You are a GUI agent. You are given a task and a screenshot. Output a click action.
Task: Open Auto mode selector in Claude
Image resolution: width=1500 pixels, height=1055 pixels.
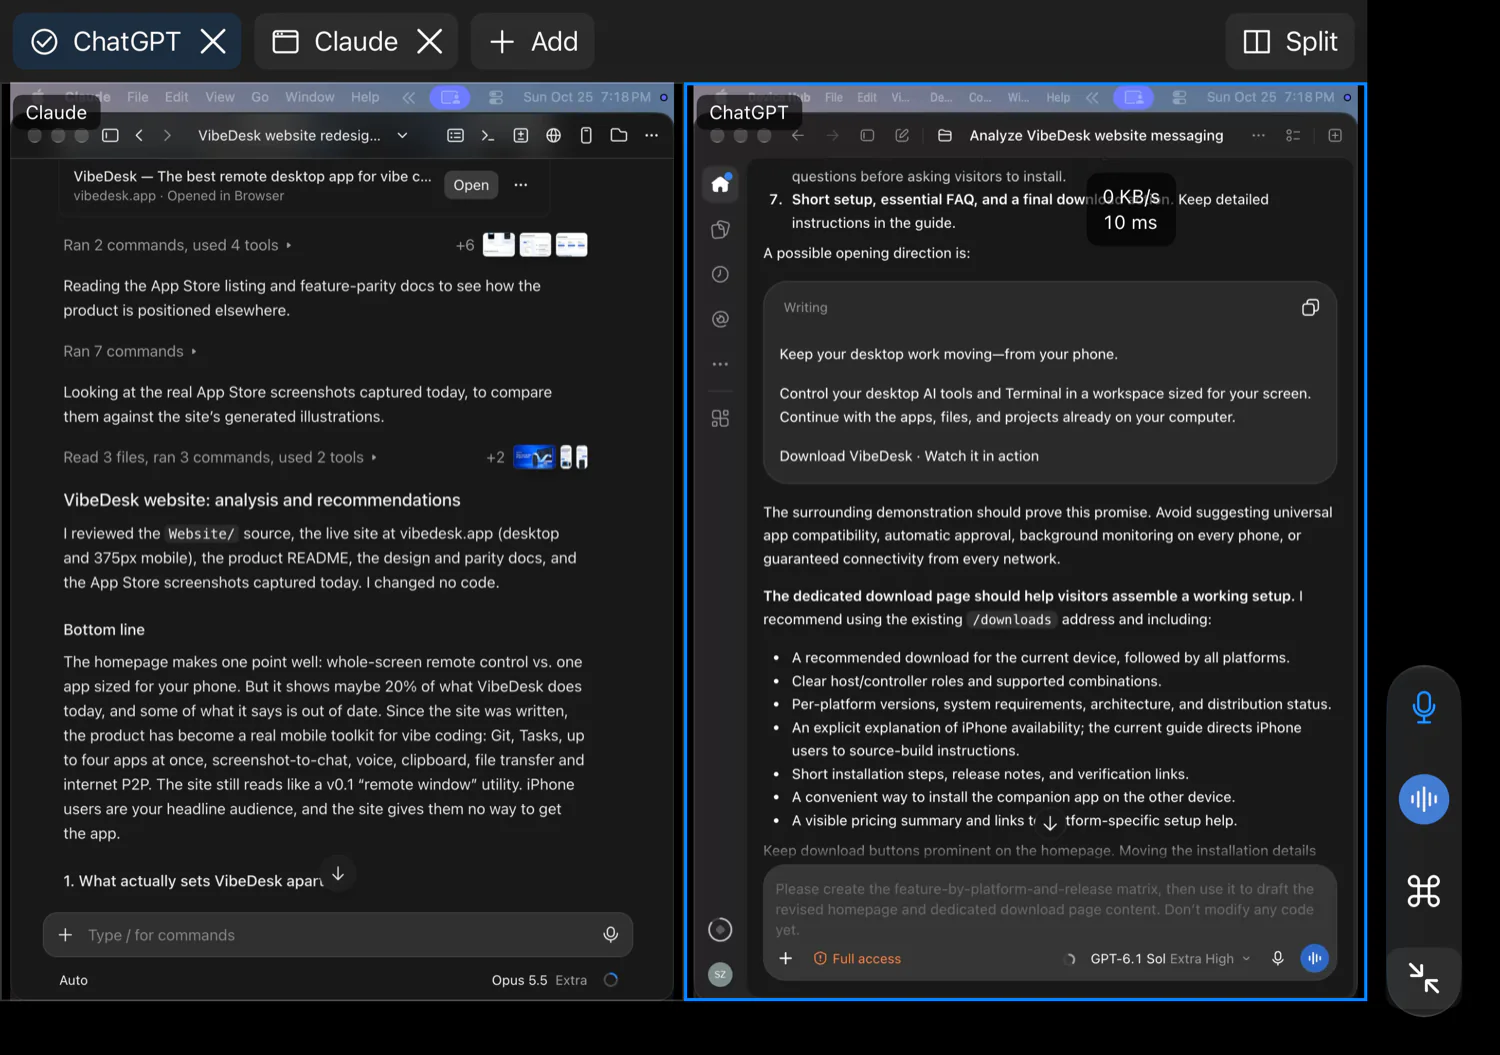pyautogui.click(x=73, y=980)
